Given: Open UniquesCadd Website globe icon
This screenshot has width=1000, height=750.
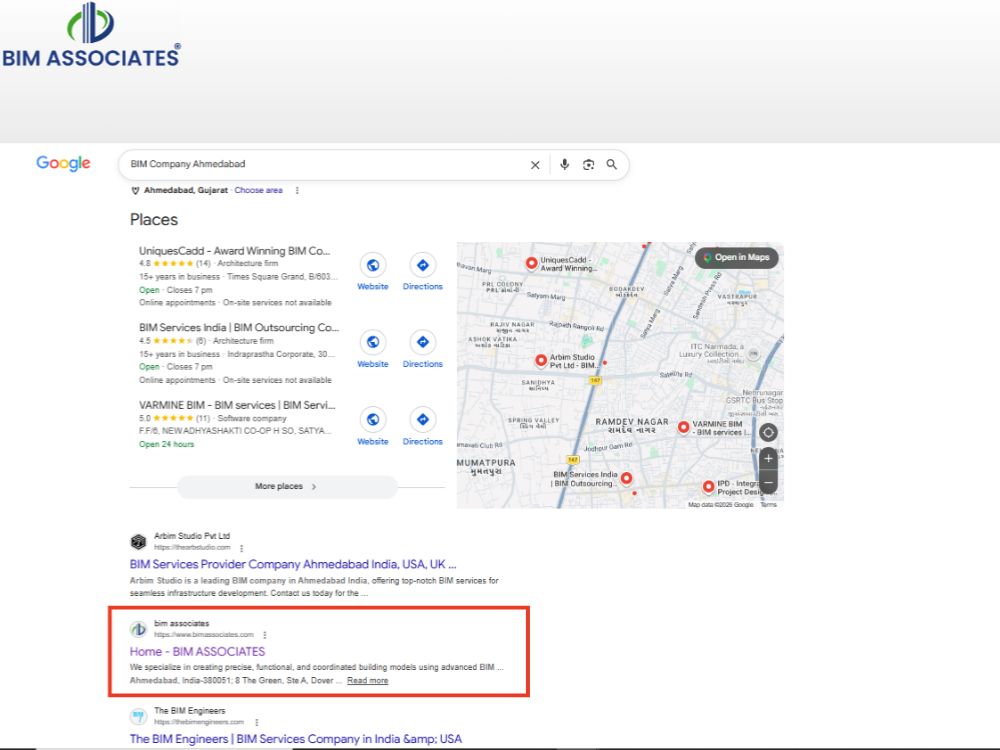Looking at the screenshot, I should coord(373,265).
